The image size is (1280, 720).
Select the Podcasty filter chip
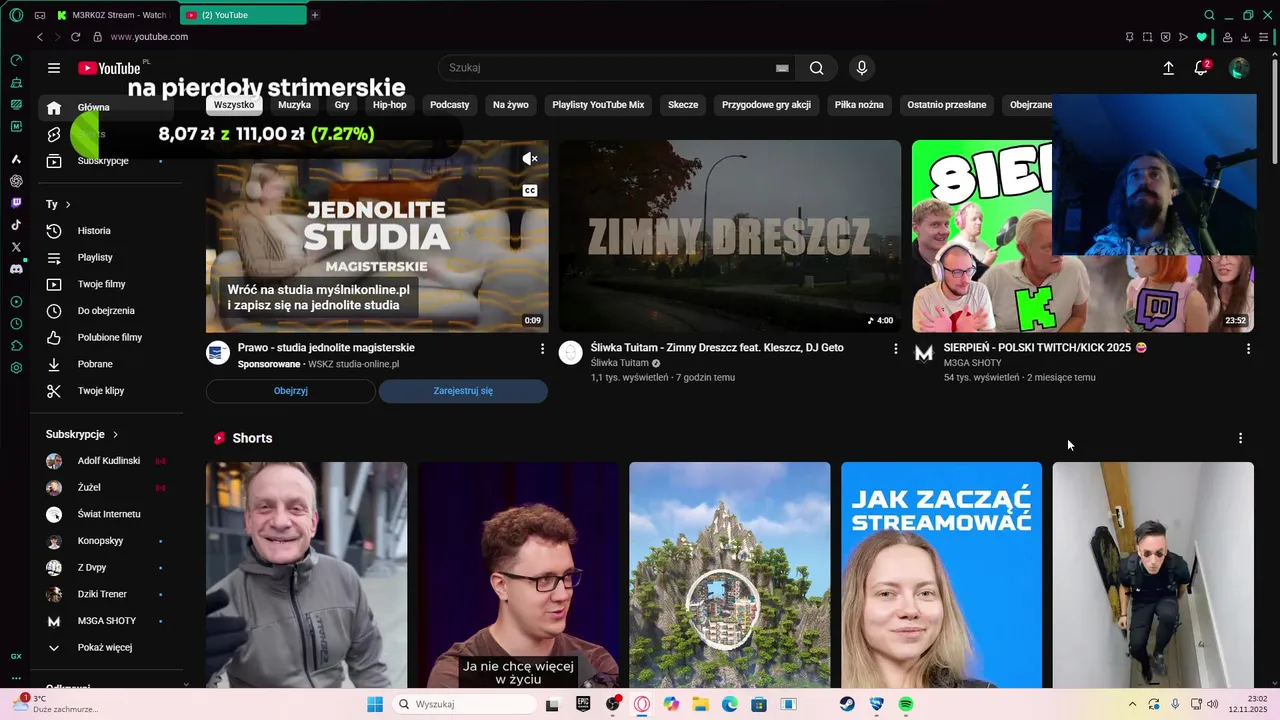tap(450, 105)
